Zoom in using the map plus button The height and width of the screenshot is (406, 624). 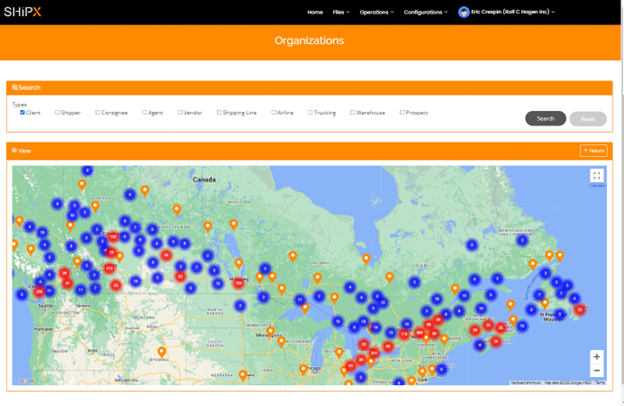(596, 357)
